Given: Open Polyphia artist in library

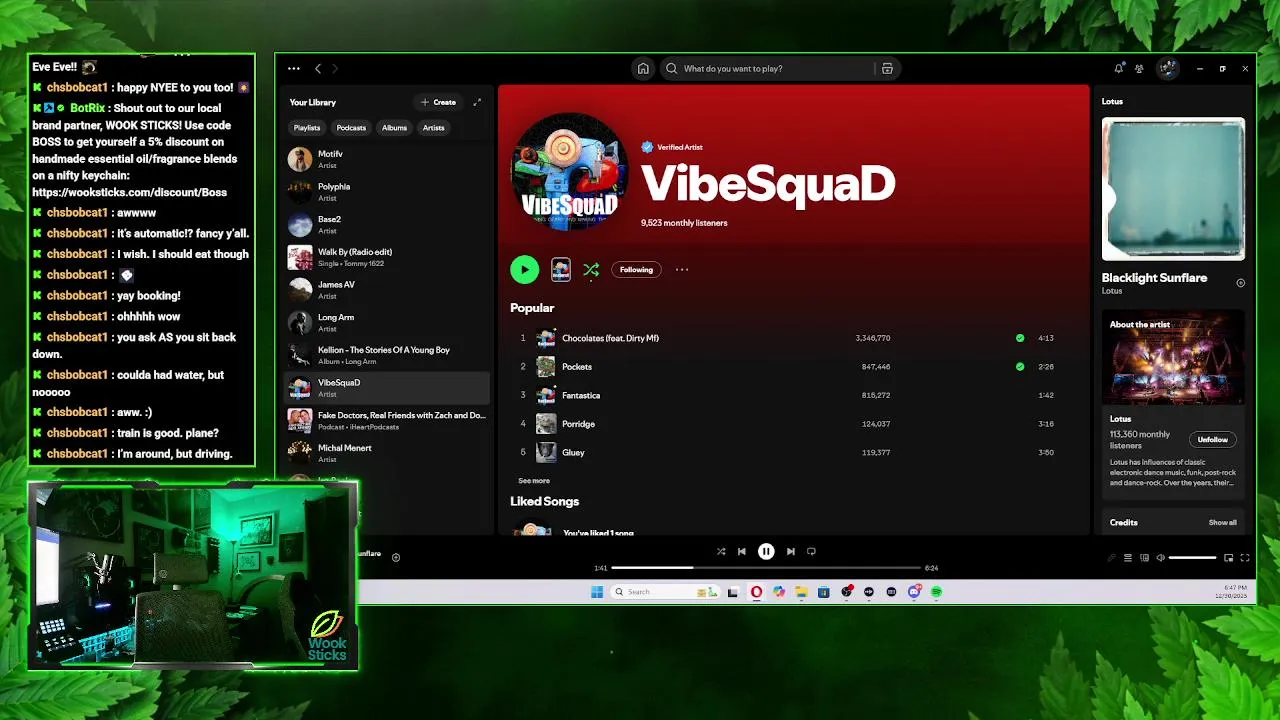Looking at the screenshot, I should [387, 192].
